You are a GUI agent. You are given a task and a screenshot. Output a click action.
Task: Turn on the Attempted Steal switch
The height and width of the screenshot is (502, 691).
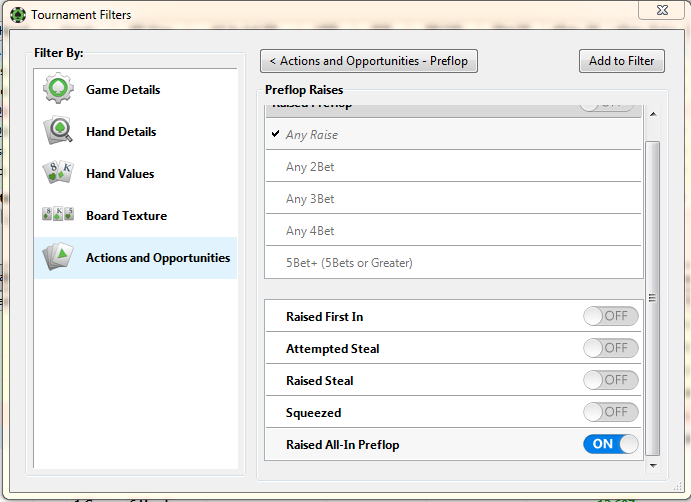(x=610, y=348)
